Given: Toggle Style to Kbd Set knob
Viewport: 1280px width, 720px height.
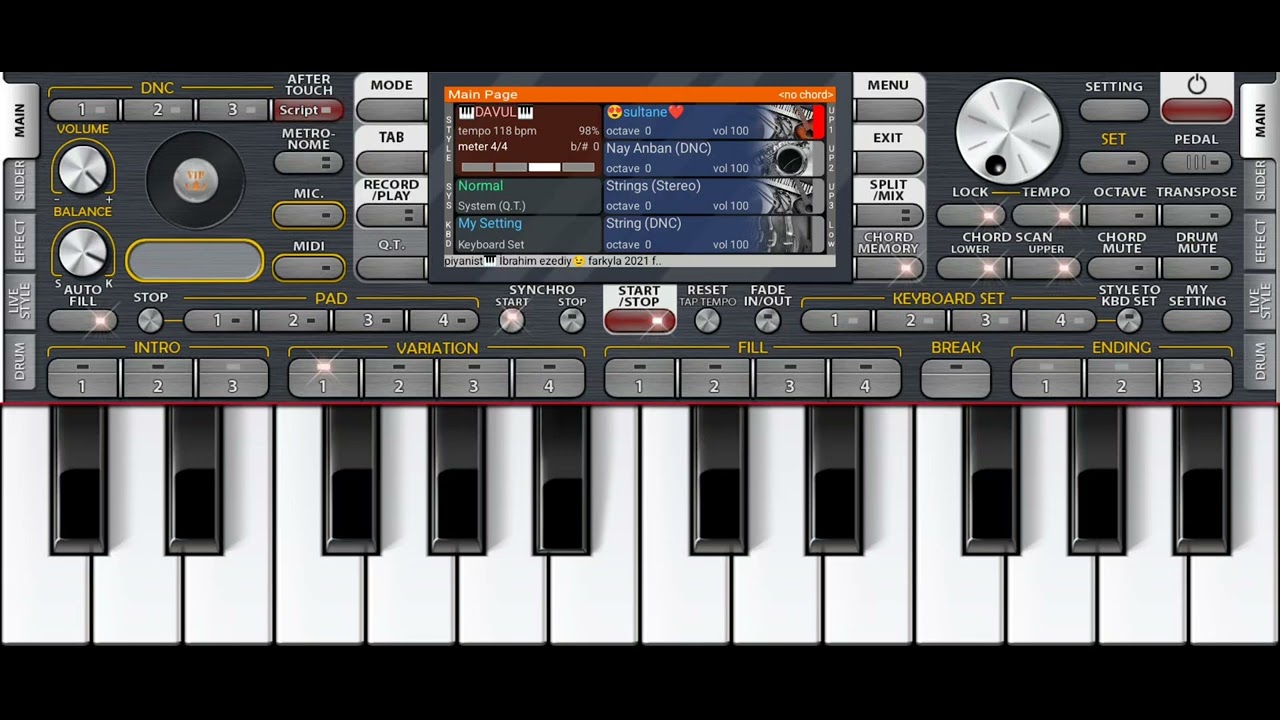Looking at the screenshot, I should [1129, 320].
